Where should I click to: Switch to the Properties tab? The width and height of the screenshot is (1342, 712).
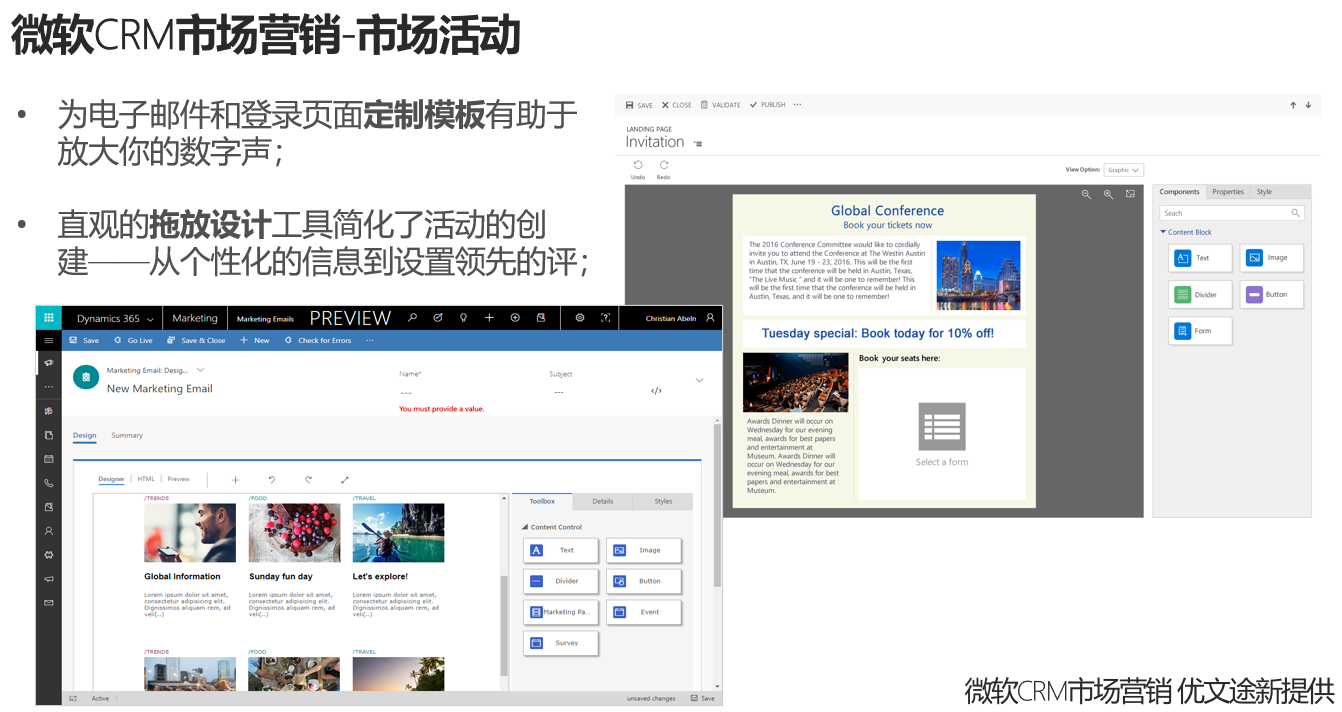(x=1228, y=192)
